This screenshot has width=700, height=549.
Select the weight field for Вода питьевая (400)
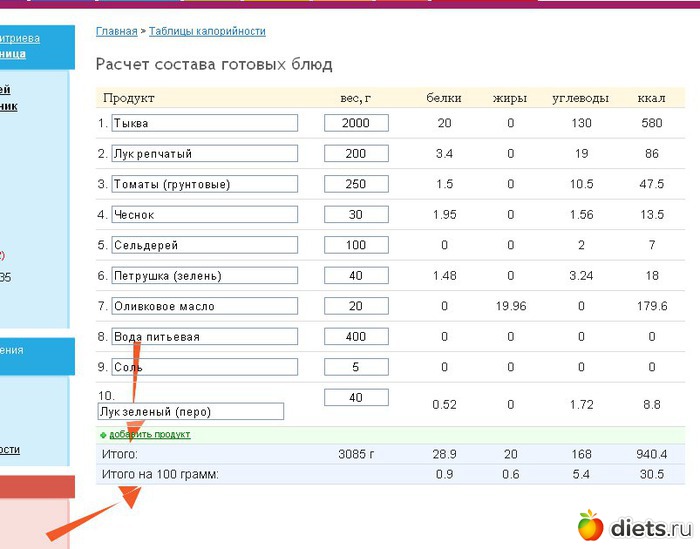(356, 337)
